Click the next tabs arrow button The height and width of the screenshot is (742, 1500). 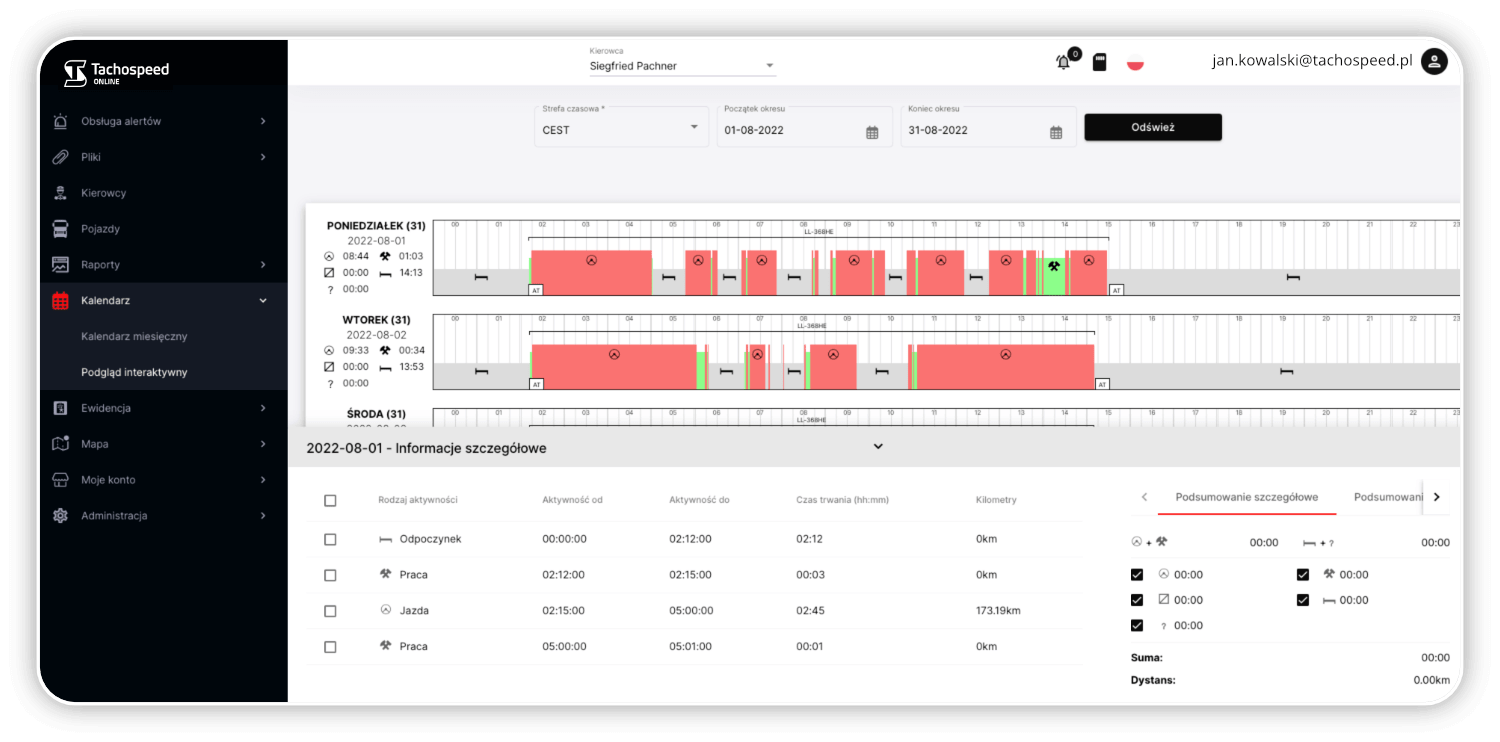click(1437, 497)
